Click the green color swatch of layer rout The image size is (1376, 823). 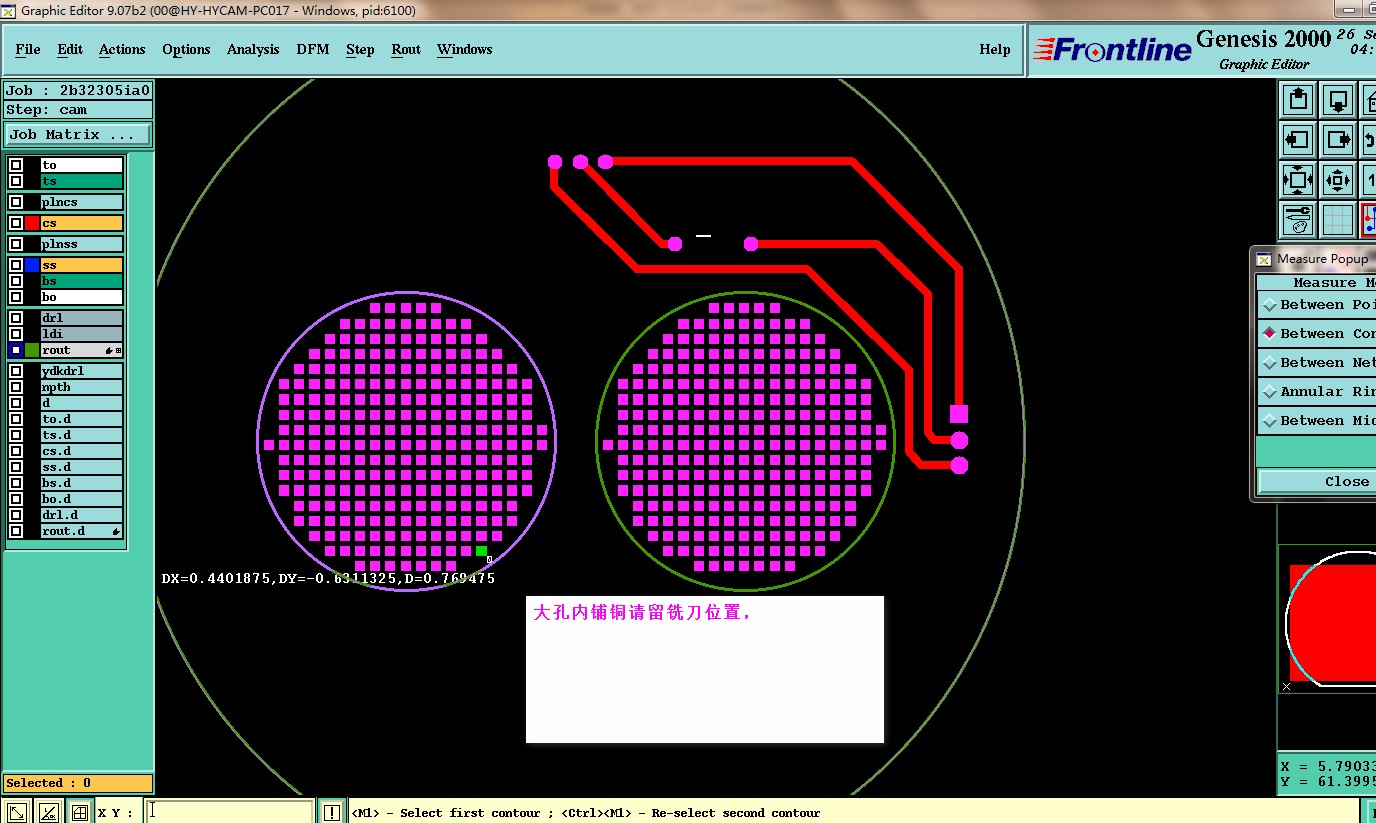coord(32,350)
